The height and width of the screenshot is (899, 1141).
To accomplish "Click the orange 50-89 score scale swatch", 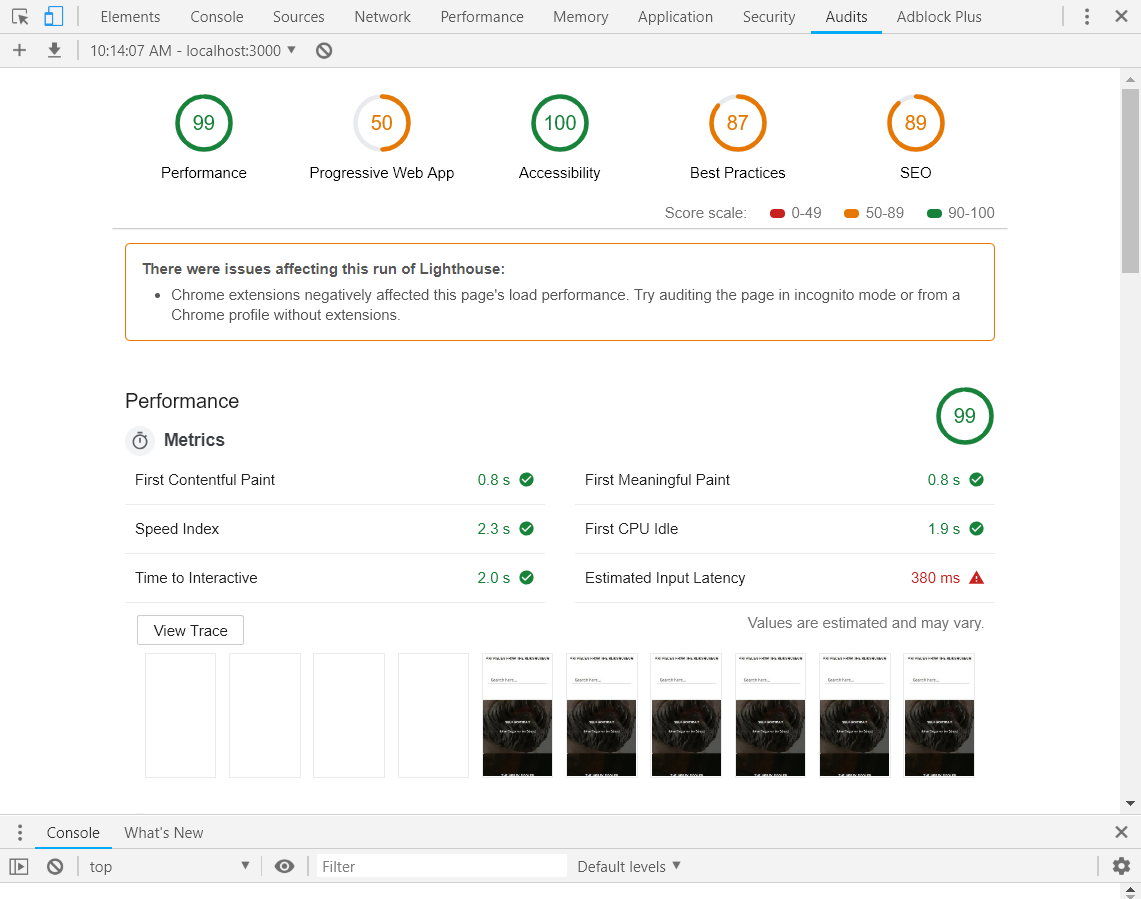I will [851, 213].
